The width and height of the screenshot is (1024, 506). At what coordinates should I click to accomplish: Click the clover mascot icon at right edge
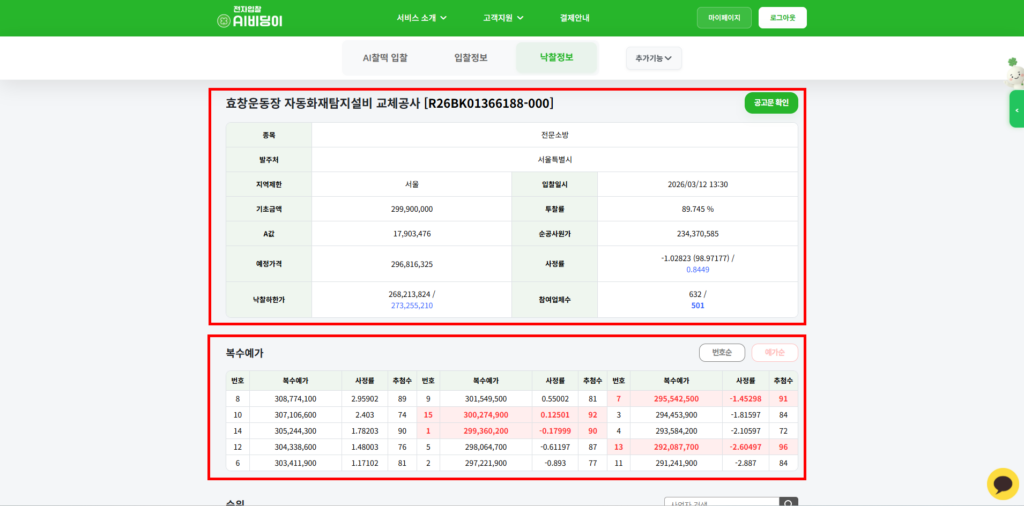[1012, 70]
